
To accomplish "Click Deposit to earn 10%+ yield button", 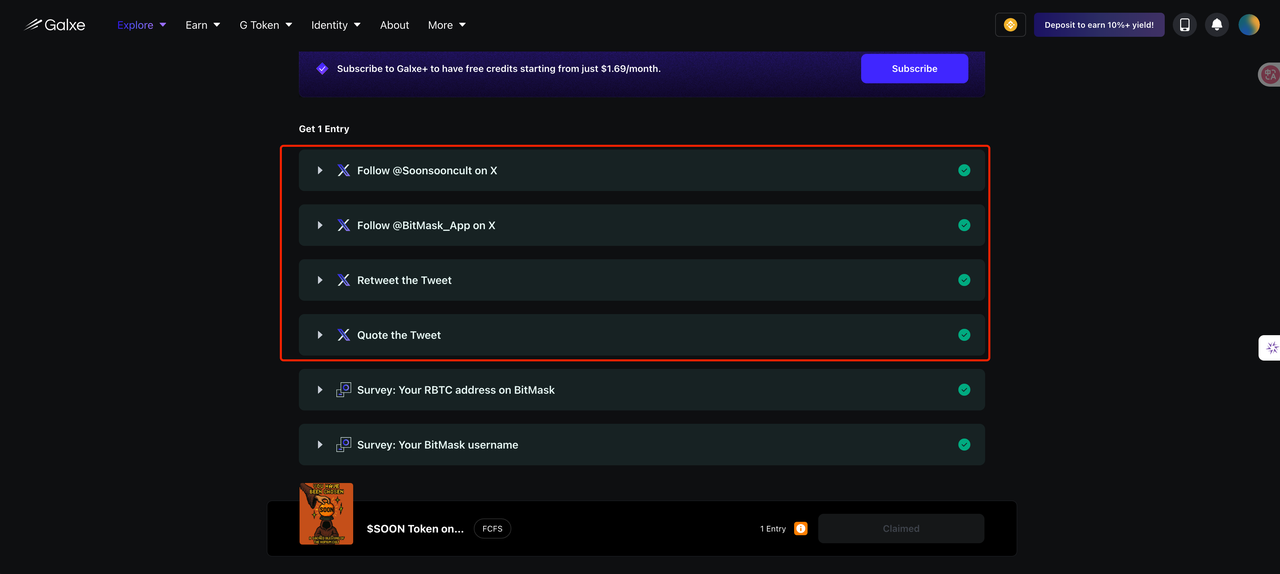I will [x=1099, y=25].
